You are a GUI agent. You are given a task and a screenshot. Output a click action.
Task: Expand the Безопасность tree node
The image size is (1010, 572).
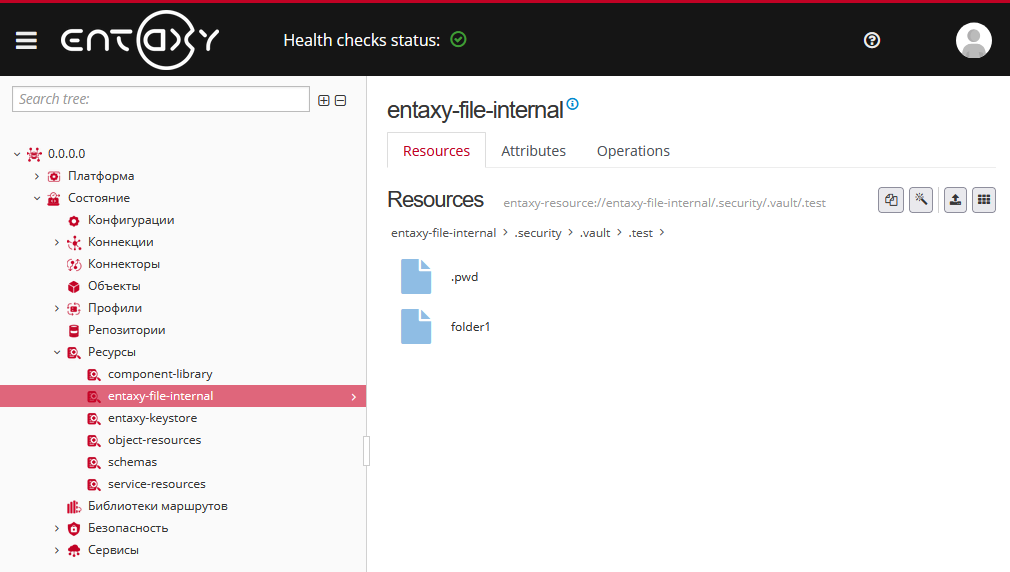[x=57, y=528]
